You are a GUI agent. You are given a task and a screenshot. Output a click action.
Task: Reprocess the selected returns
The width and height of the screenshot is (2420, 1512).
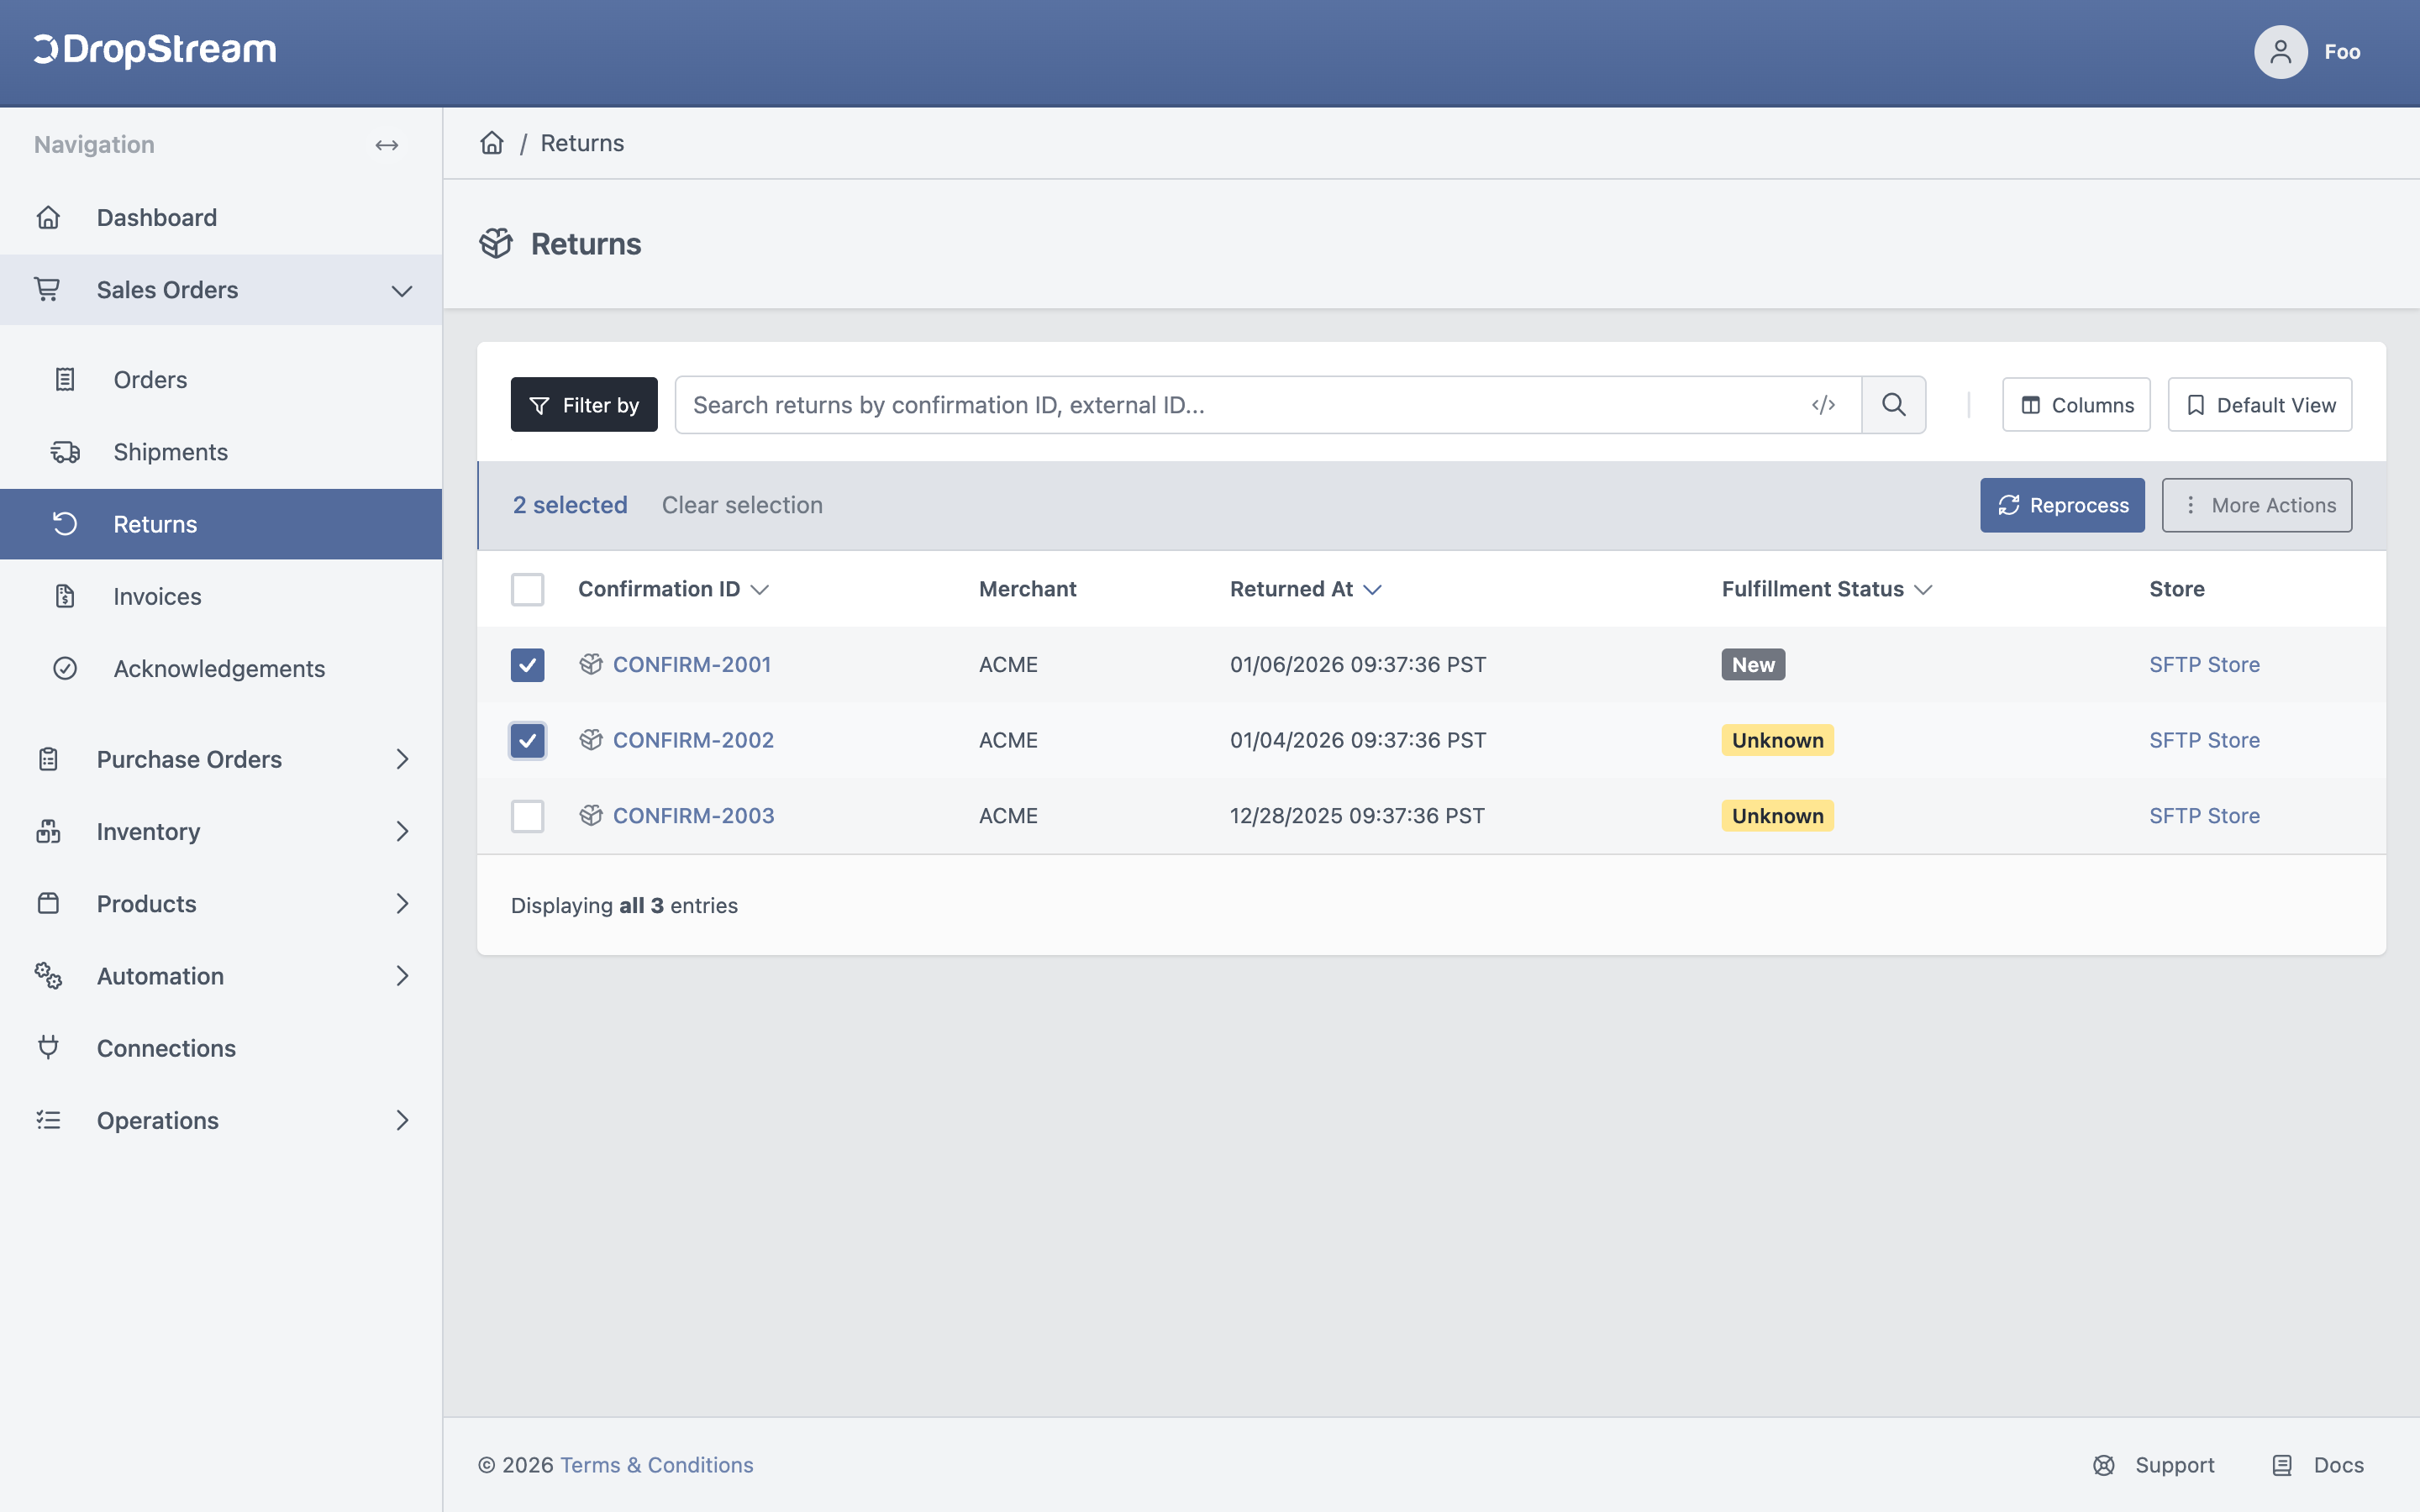pyautogui.click(x=2062, y=505)
